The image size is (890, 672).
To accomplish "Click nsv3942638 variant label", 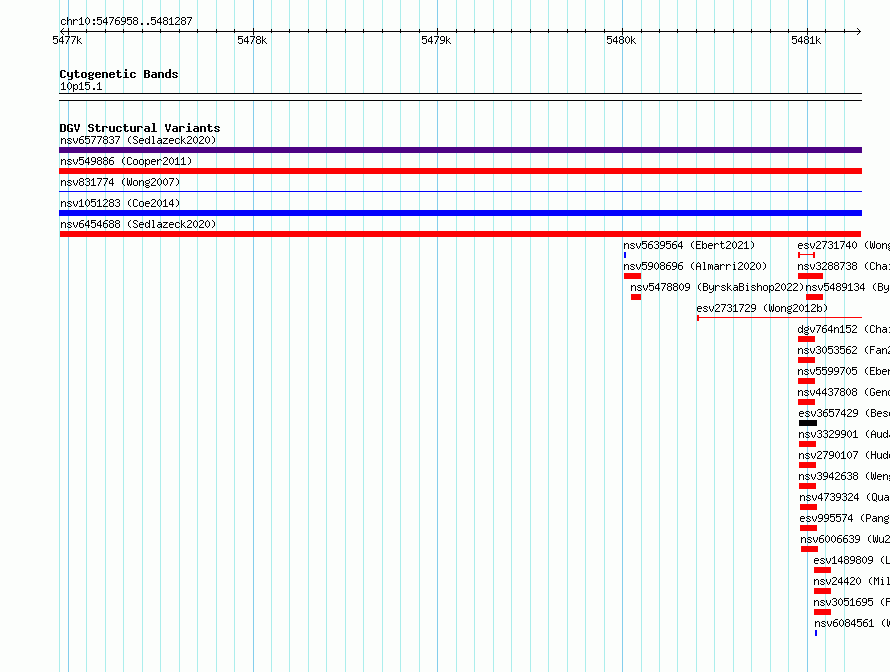I will 844,476.
